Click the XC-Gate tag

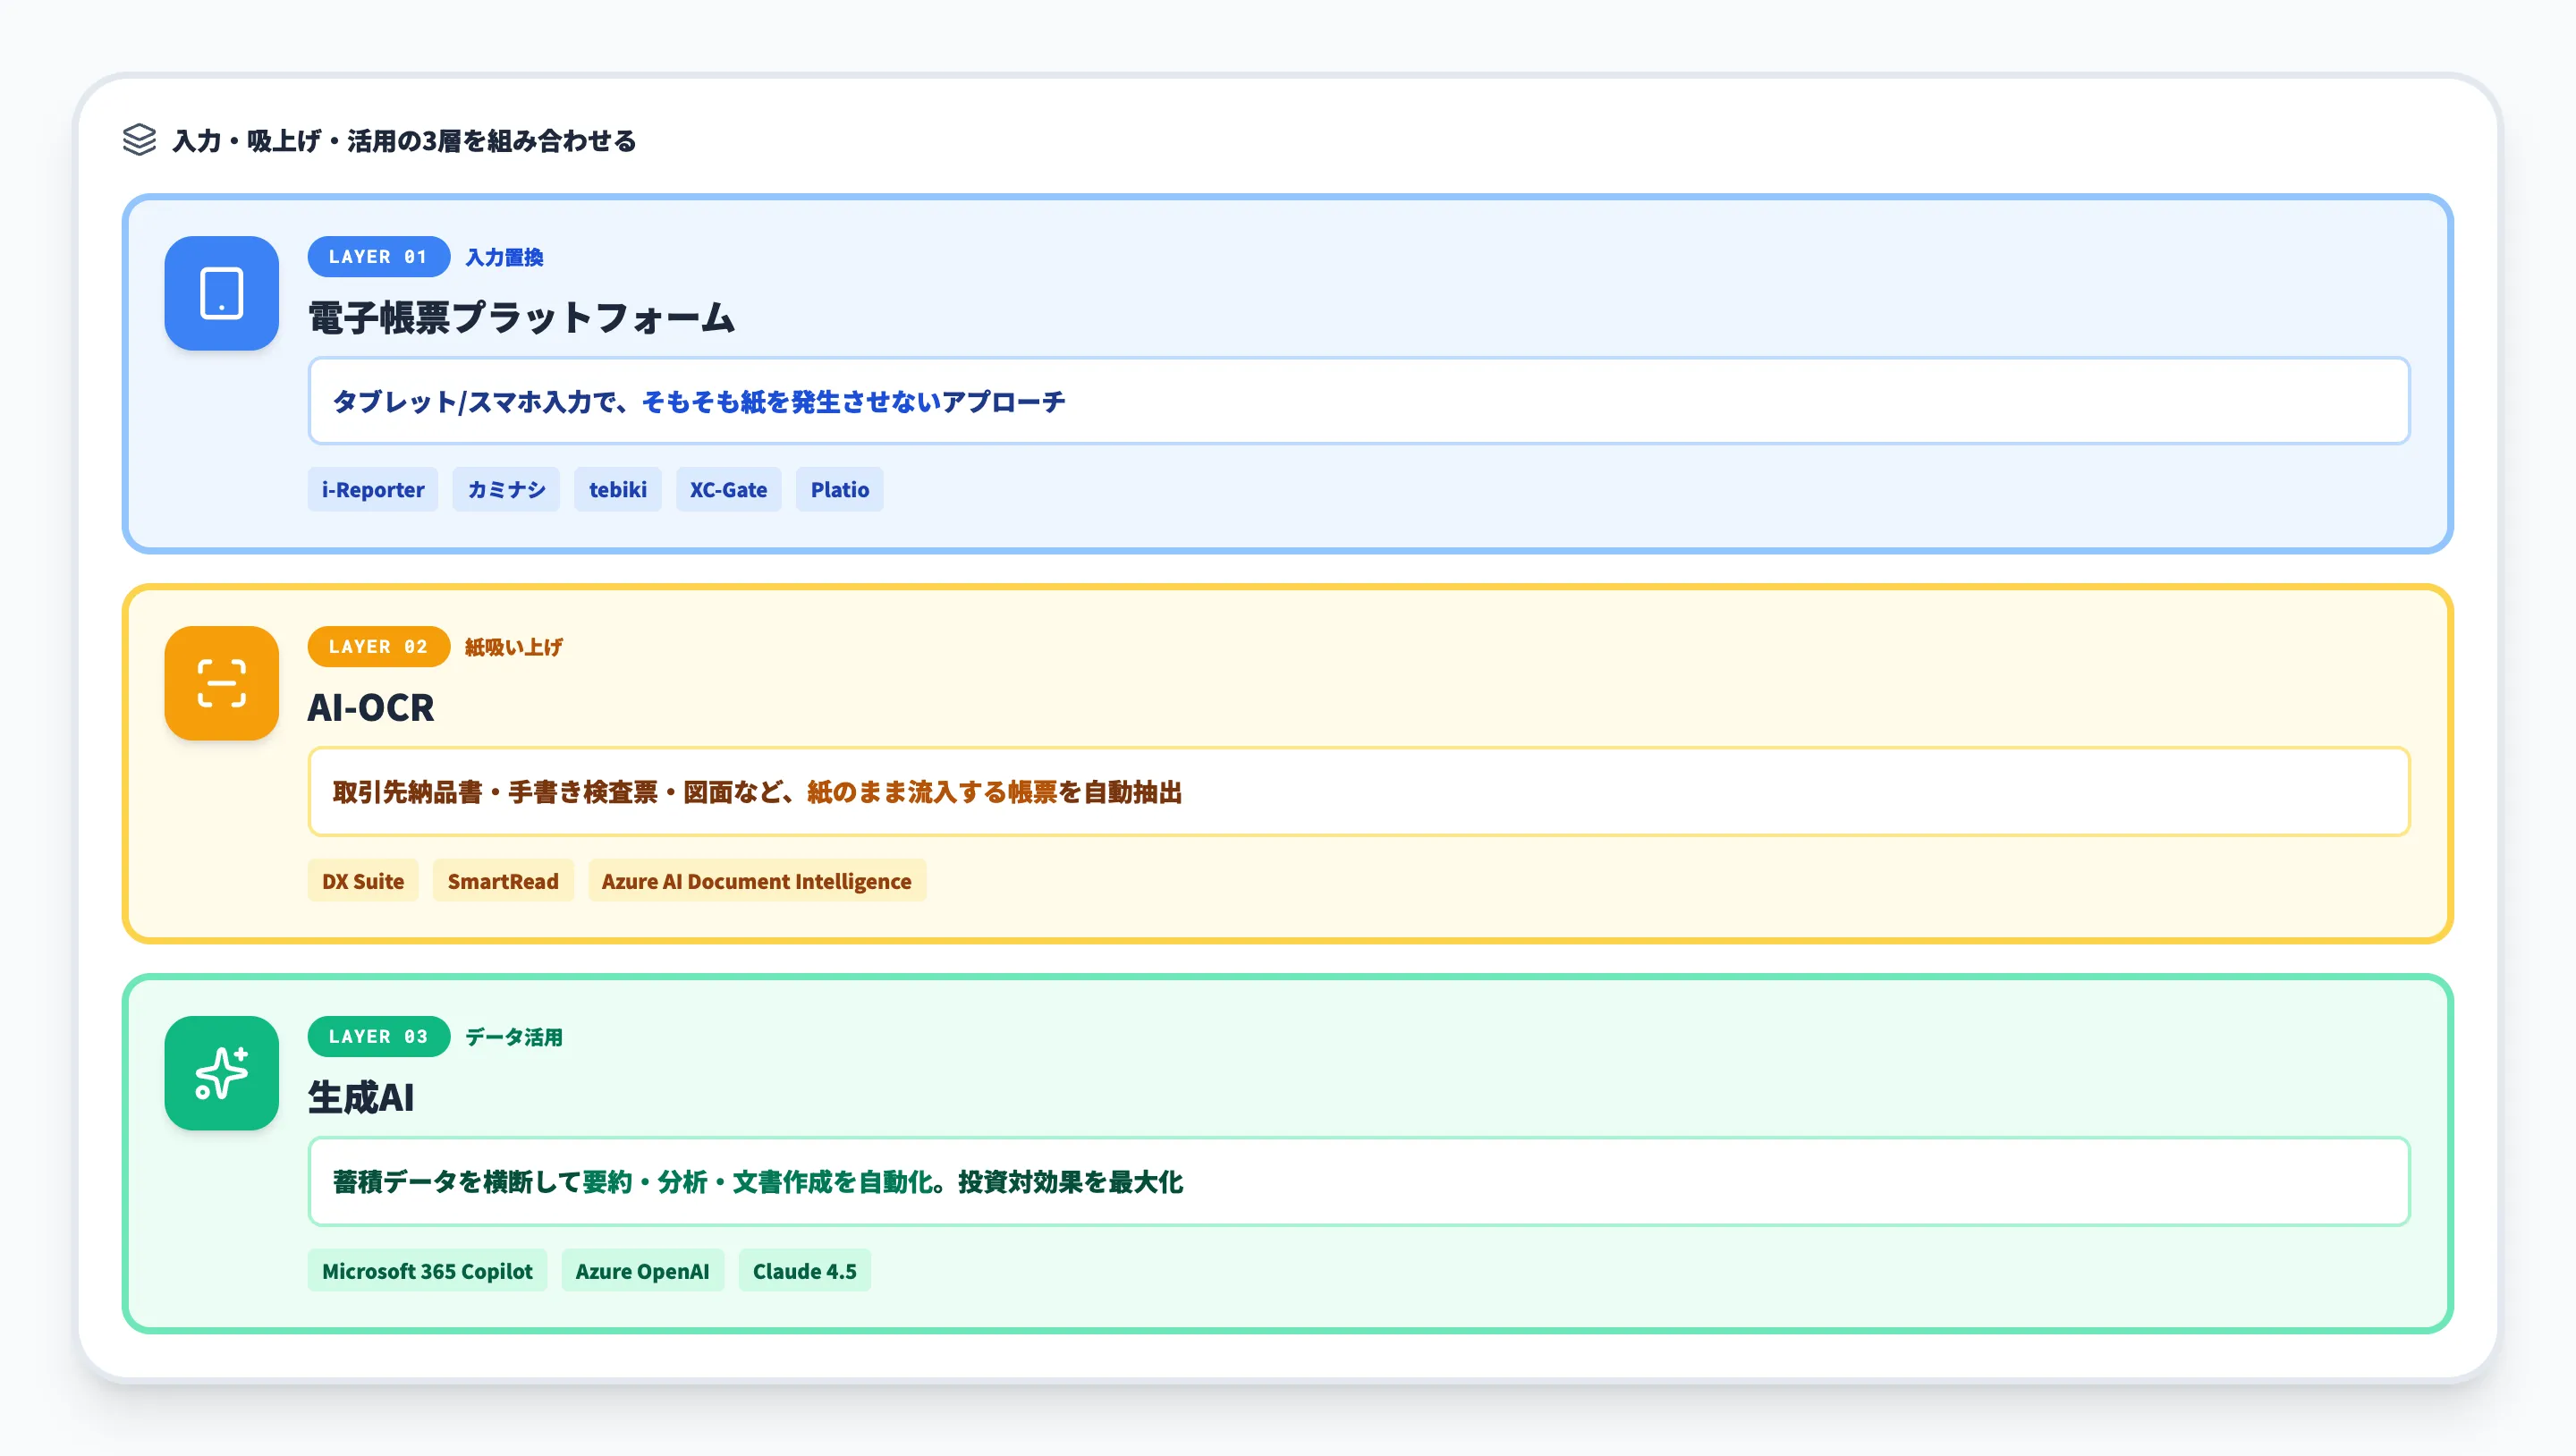coord(728,490)
